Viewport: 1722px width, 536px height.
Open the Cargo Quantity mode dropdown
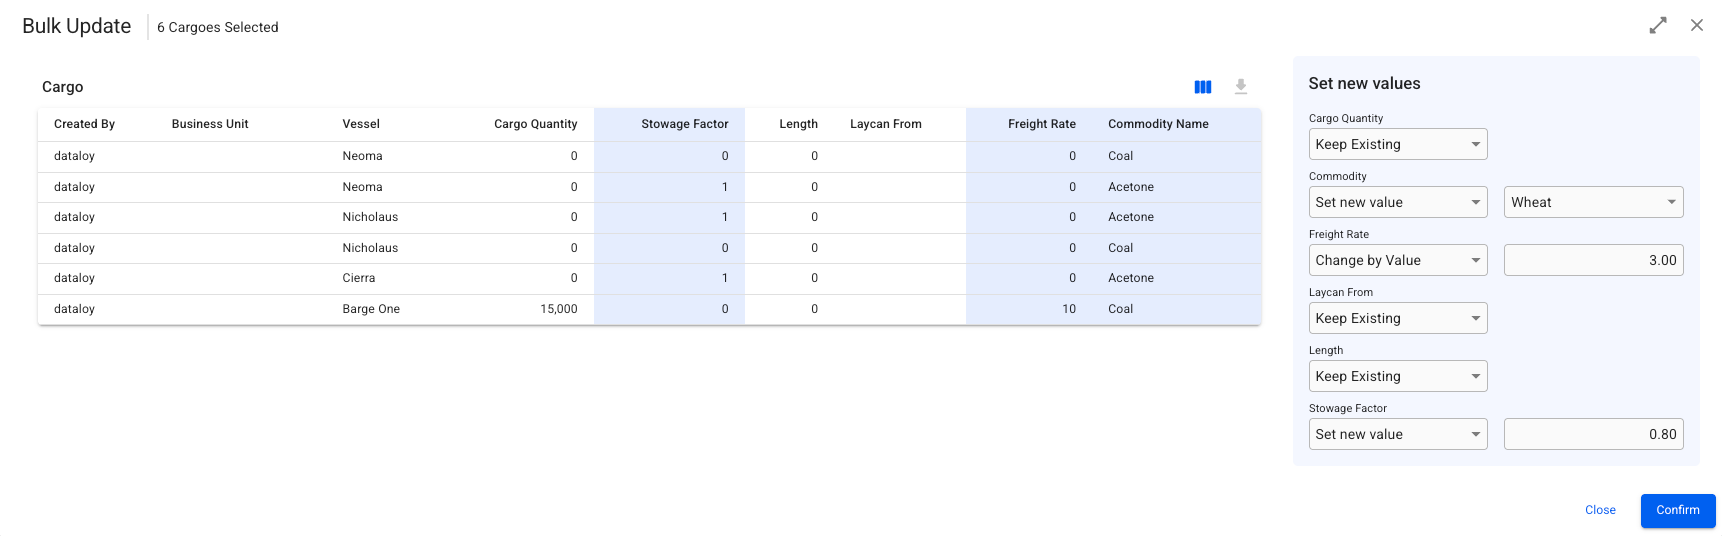coord(1397,144)
